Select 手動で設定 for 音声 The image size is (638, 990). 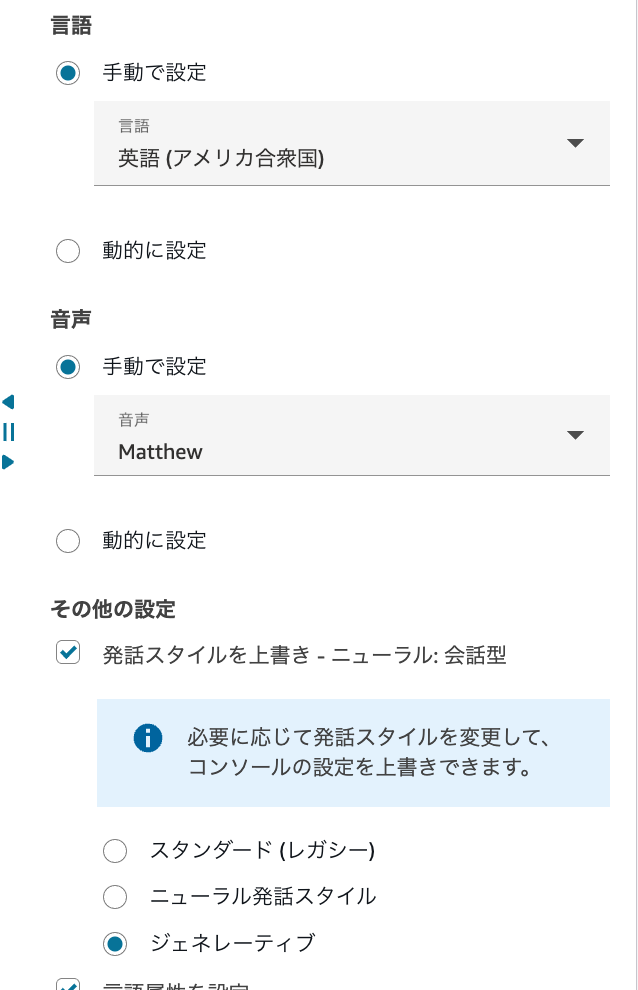click(68, 367)
